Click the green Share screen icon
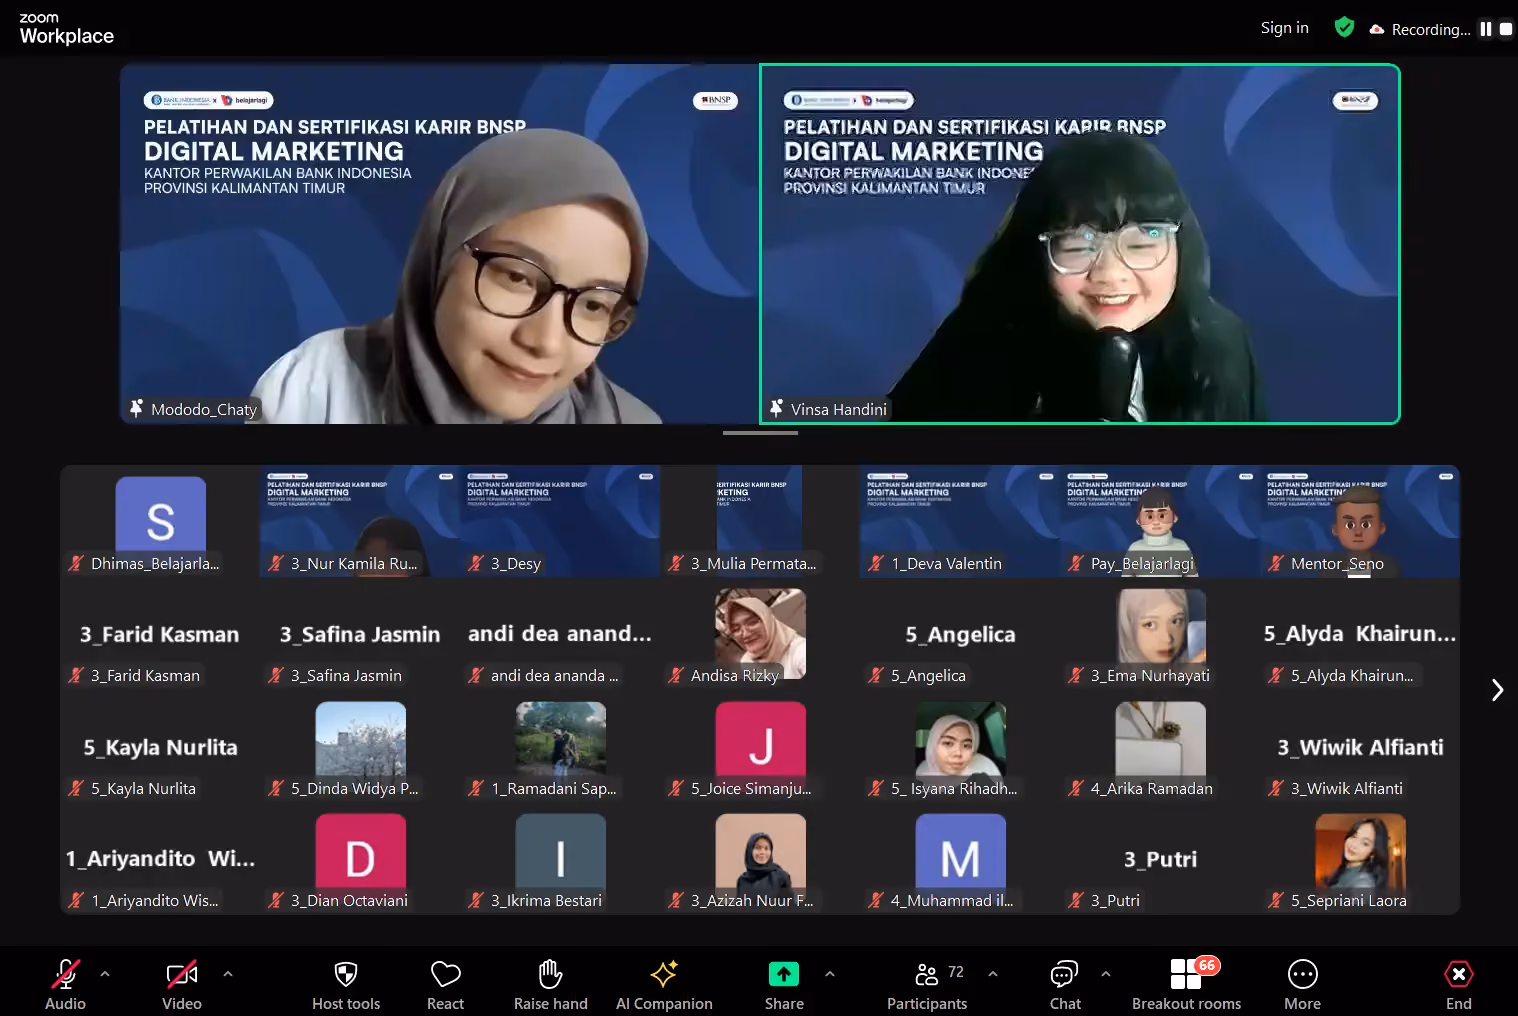1518x1016 pixels. click(x=784, y=974)
